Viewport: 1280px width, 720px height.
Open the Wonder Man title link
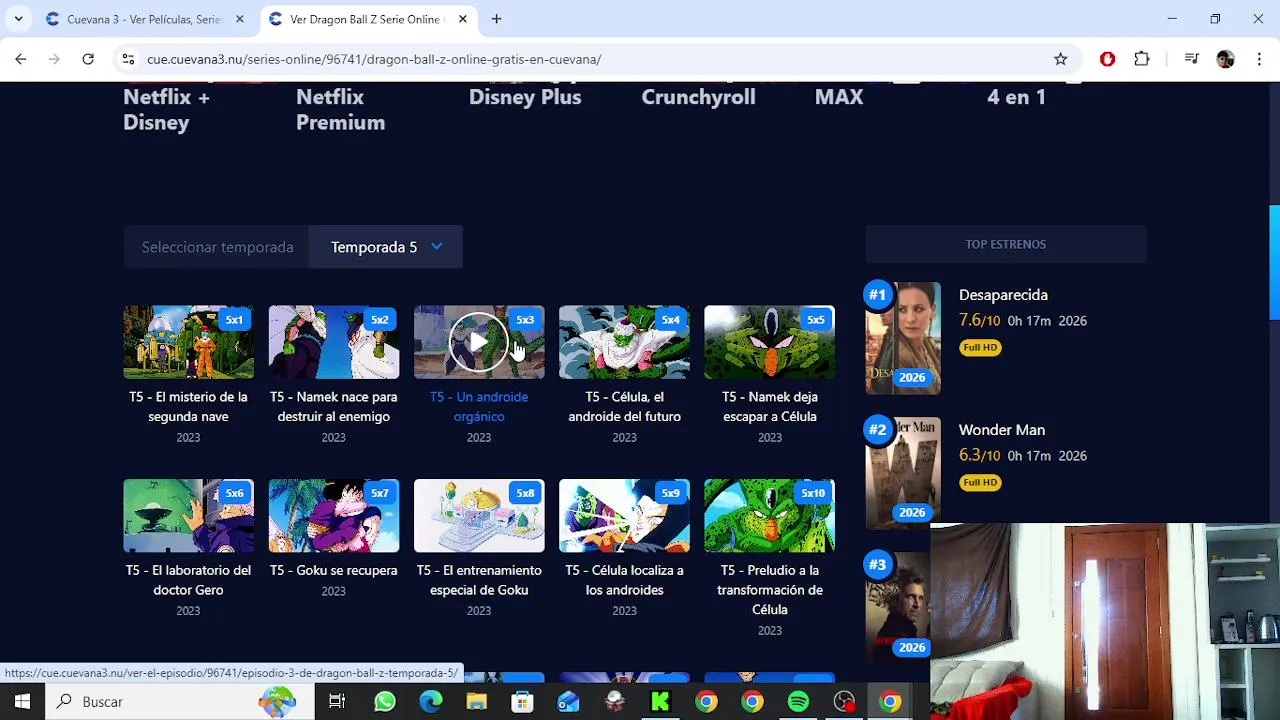[x=1001, y=430]
